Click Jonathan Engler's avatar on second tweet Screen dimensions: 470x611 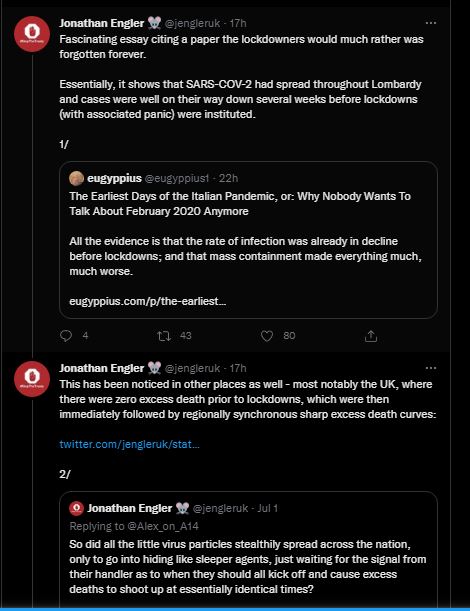click(32, 378)
